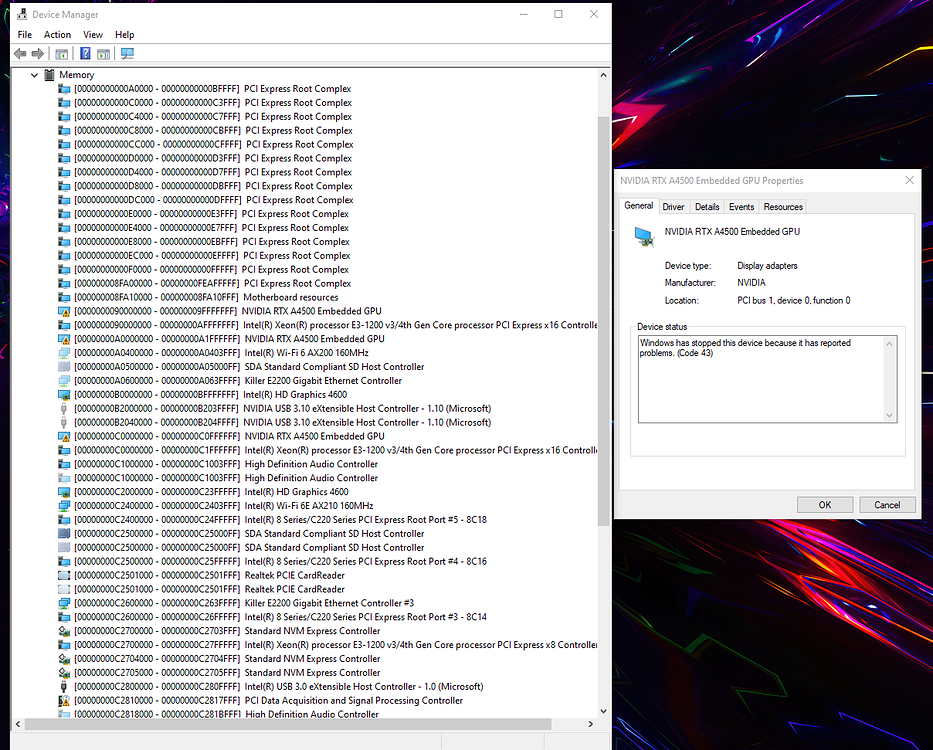
Task: Collapse the Memory tree node
Action: (34, 74)
